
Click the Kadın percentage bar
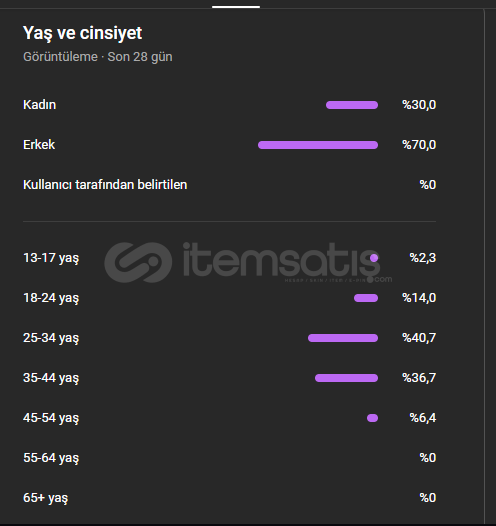coord(352,105)
